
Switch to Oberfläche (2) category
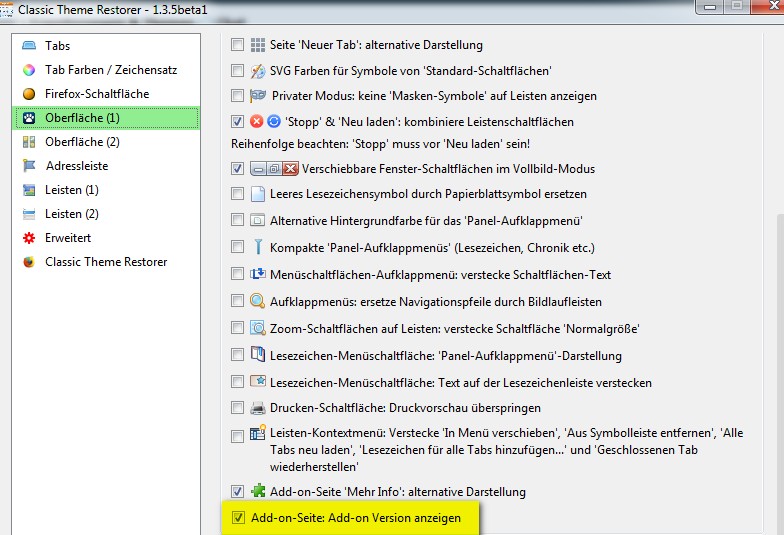coord(106,142)
